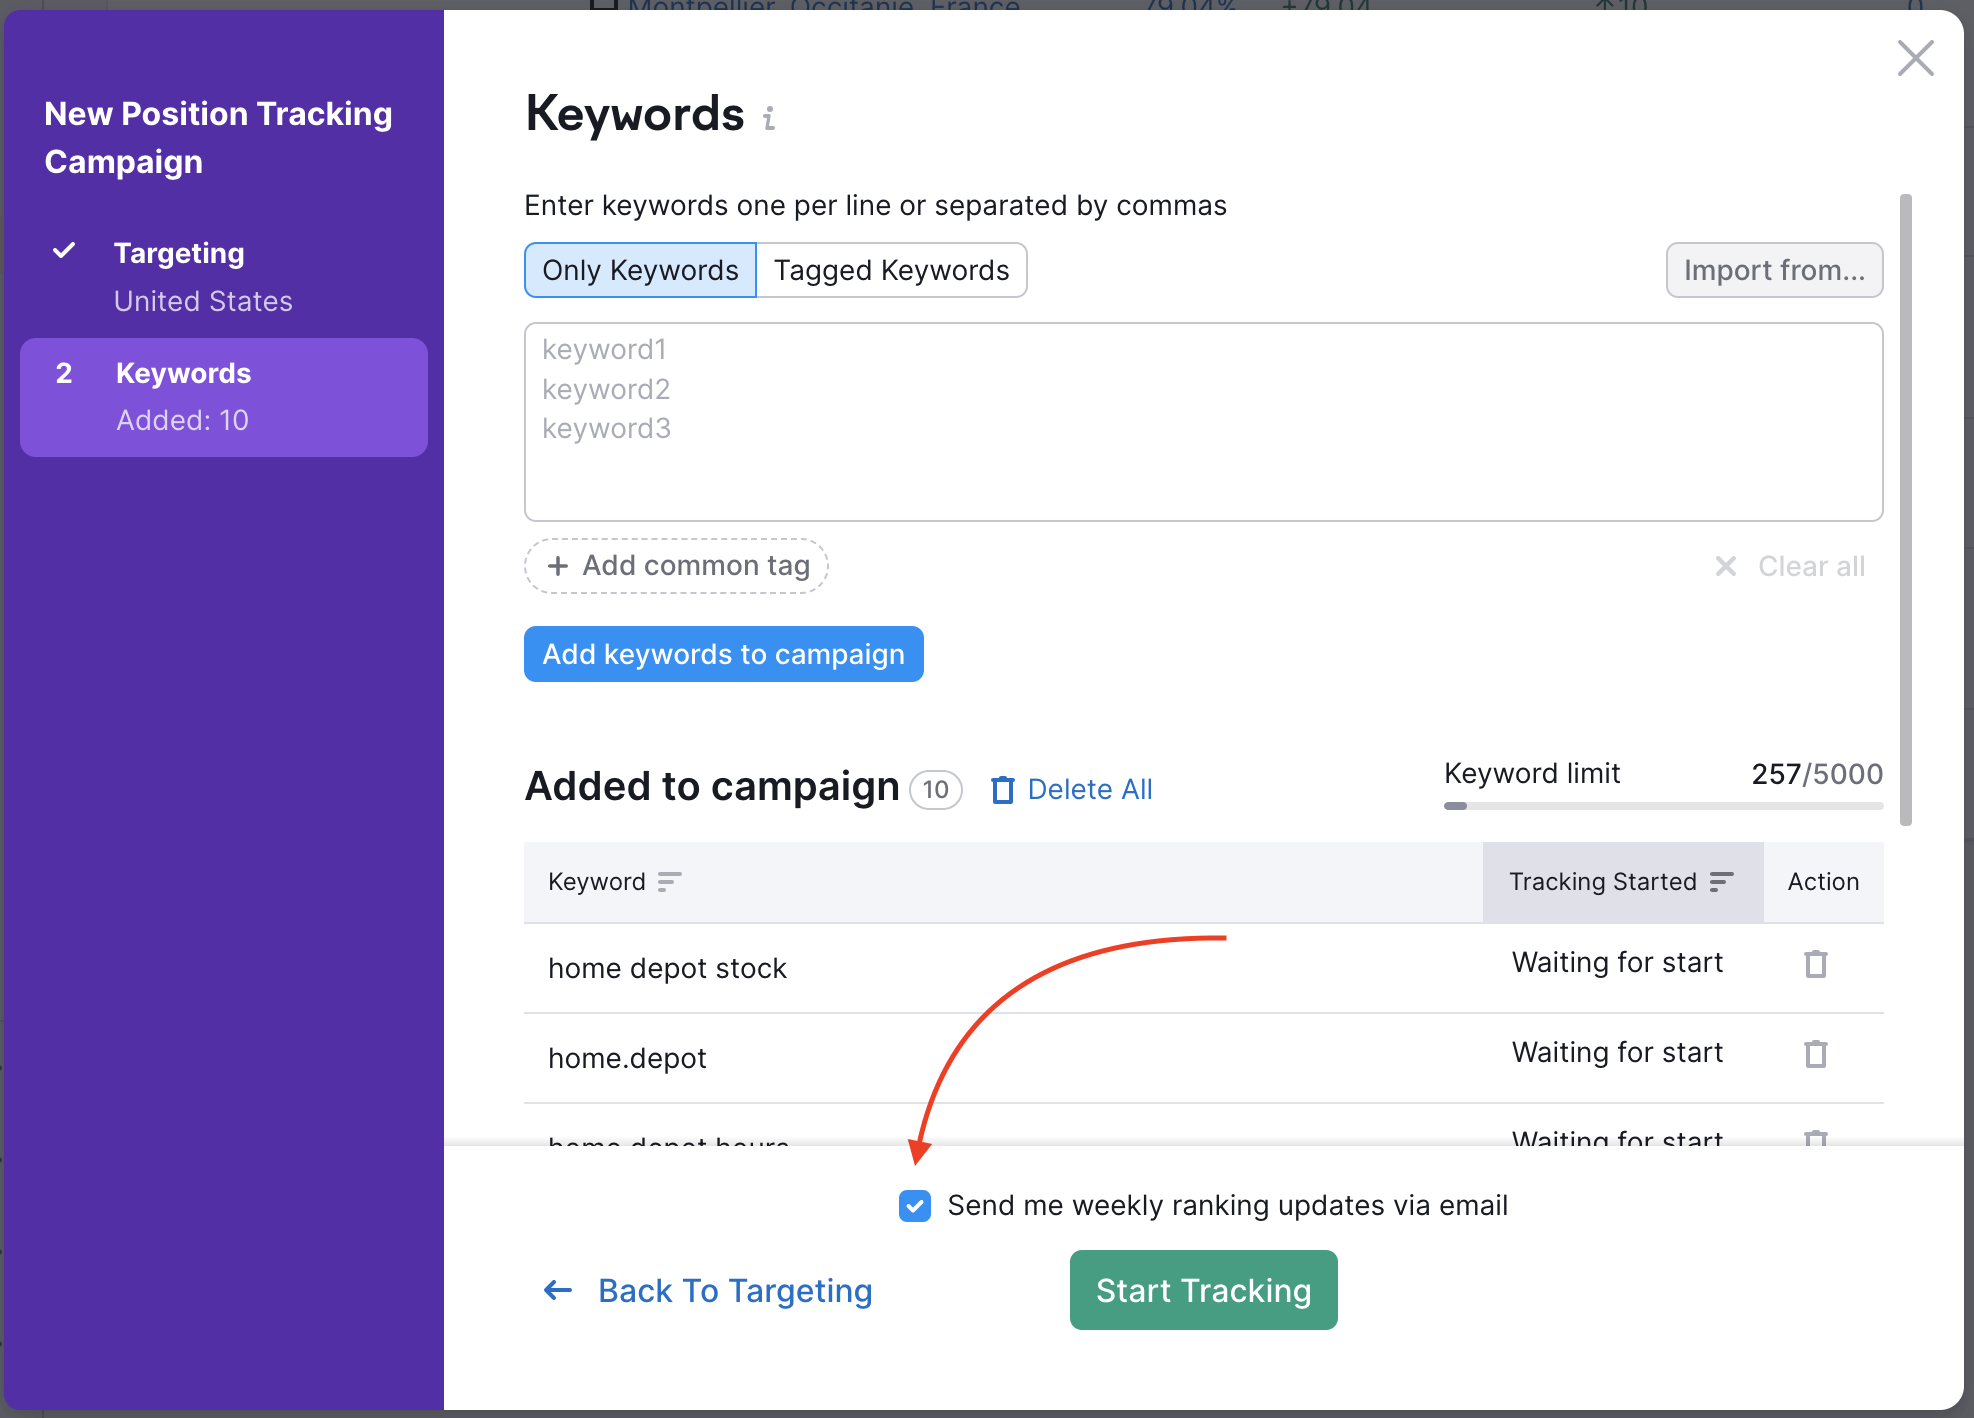Close the campaign dialog with X icon
Image resolution: width=1974 pixels, height=1418 pixels.
point(1915,58)
